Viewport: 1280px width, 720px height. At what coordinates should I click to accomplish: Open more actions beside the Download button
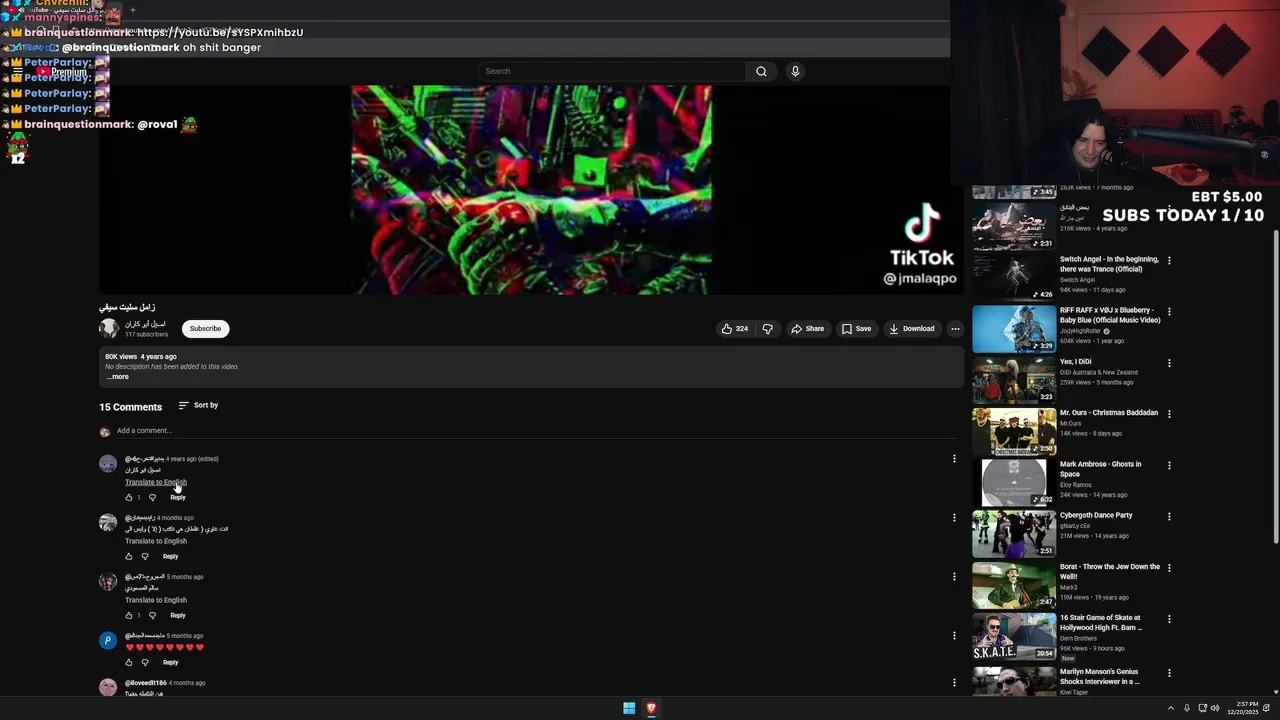pos(955,329)
